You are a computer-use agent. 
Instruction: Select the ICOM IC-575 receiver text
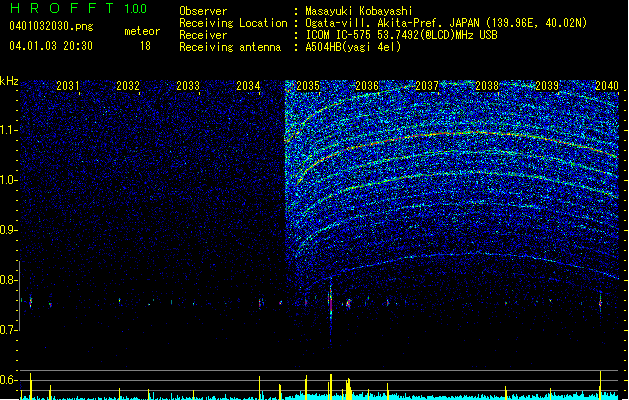click(401, 35)
